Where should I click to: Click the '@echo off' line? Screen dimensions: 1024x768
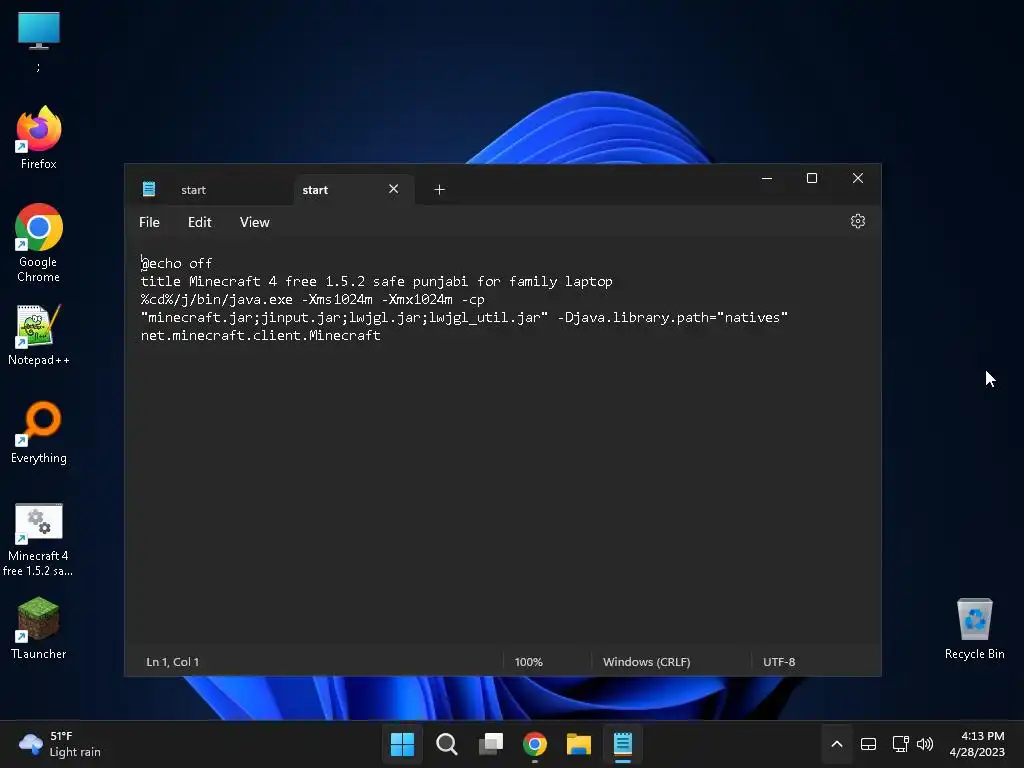[176, 263]
